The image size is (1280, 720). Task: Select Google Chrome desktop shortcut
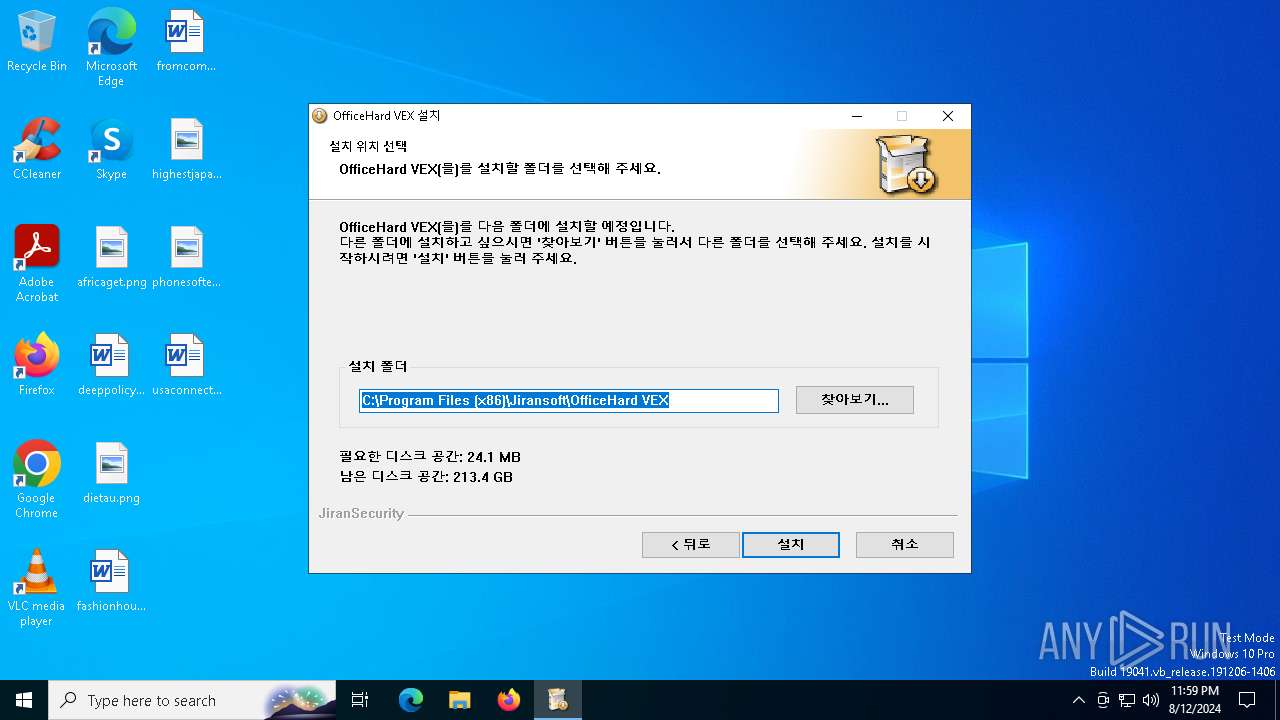(x=37, y=479)
